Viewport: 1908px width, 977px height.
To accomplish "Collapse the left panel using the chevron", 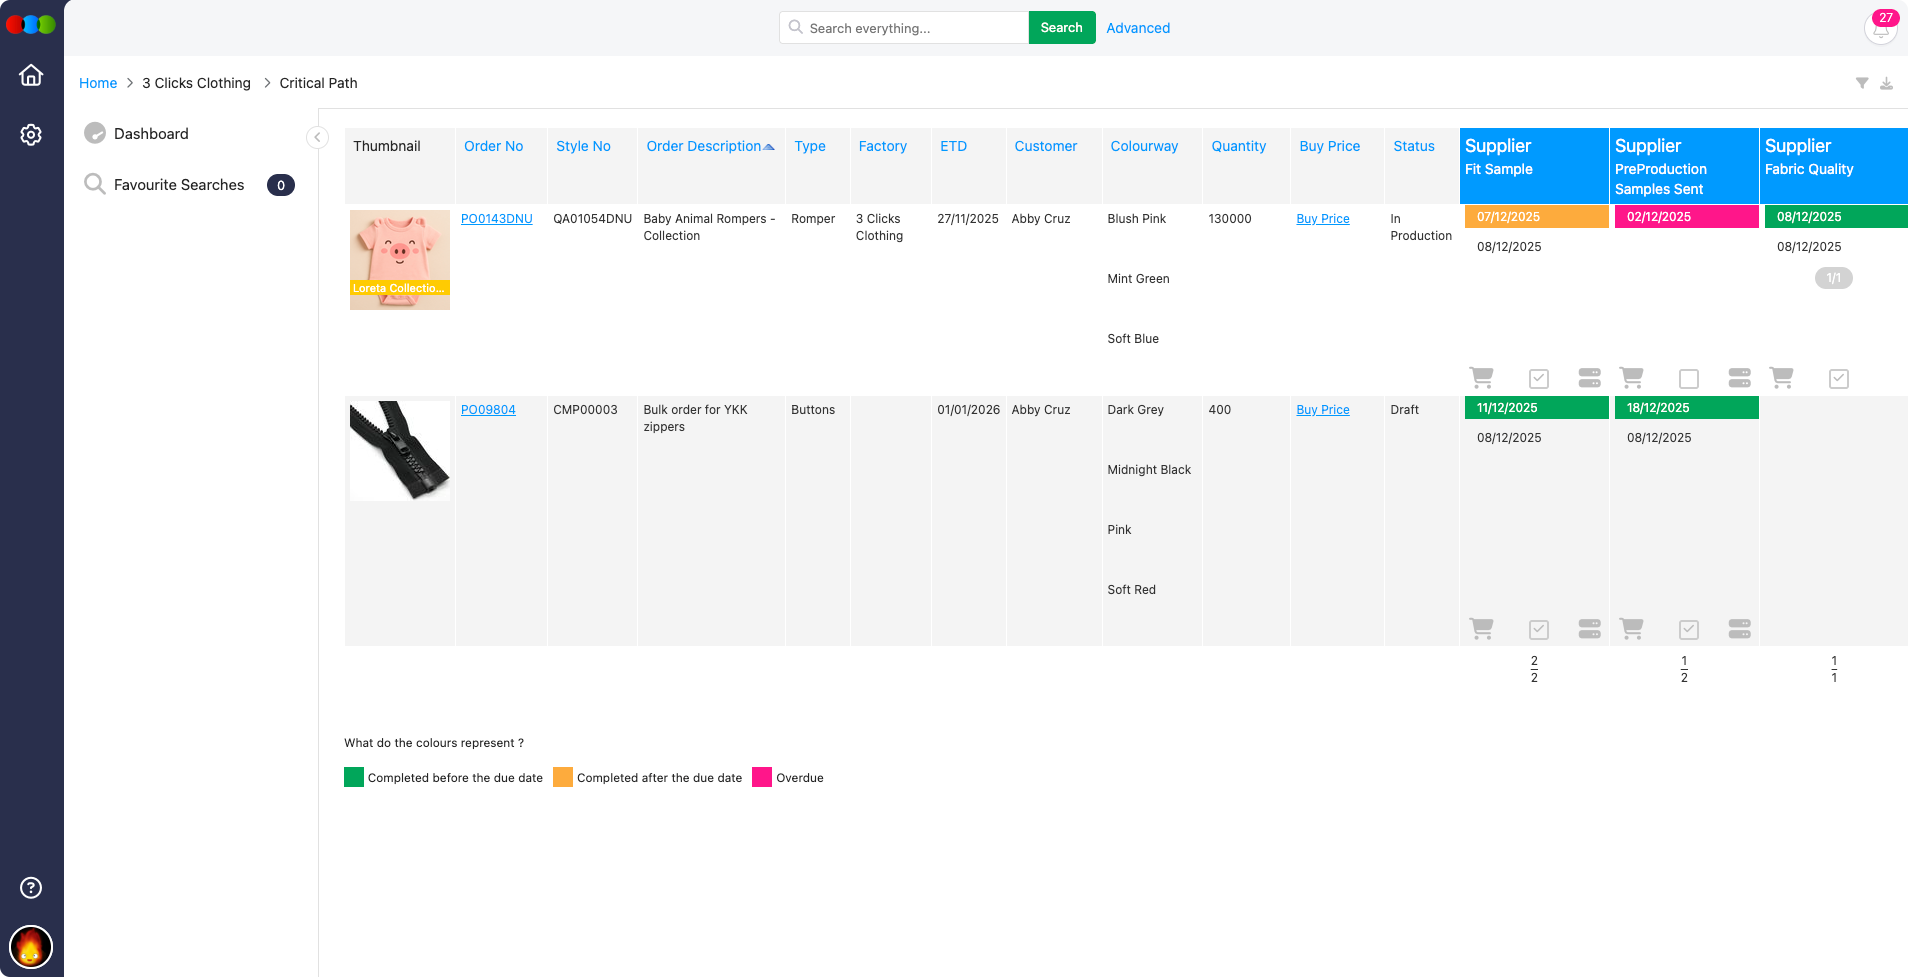I will pyautogui.click(x=318, y=137).
